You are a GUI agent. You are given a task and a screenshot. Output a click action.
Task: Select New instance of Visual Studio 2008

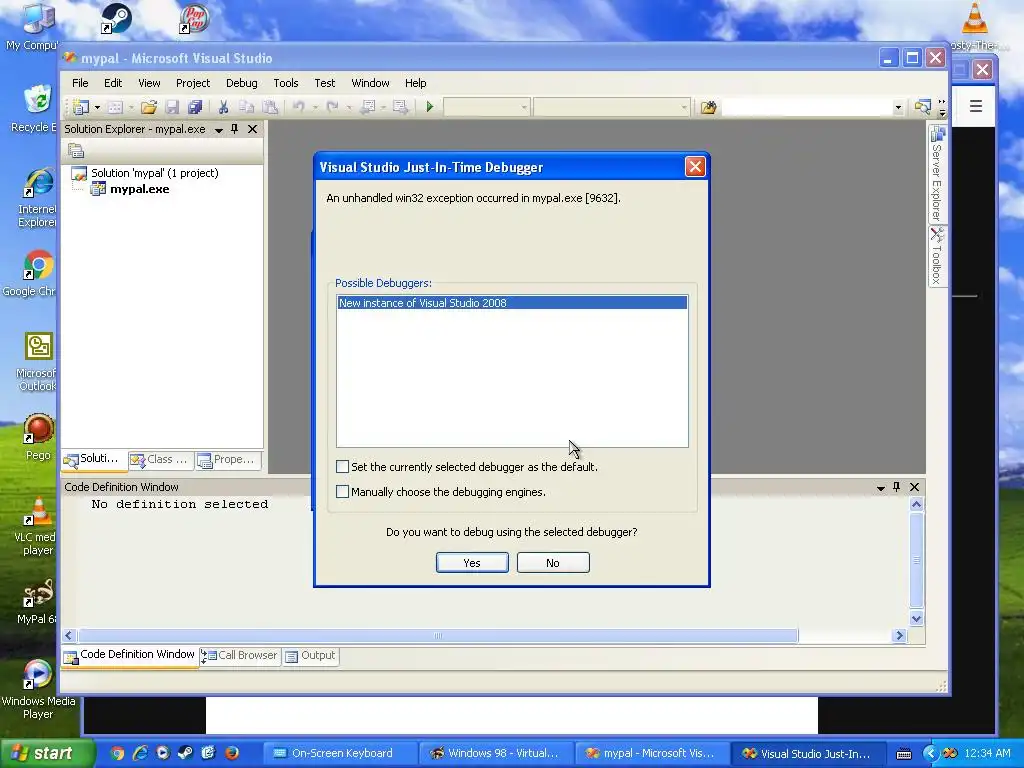(x=512, y=303)
